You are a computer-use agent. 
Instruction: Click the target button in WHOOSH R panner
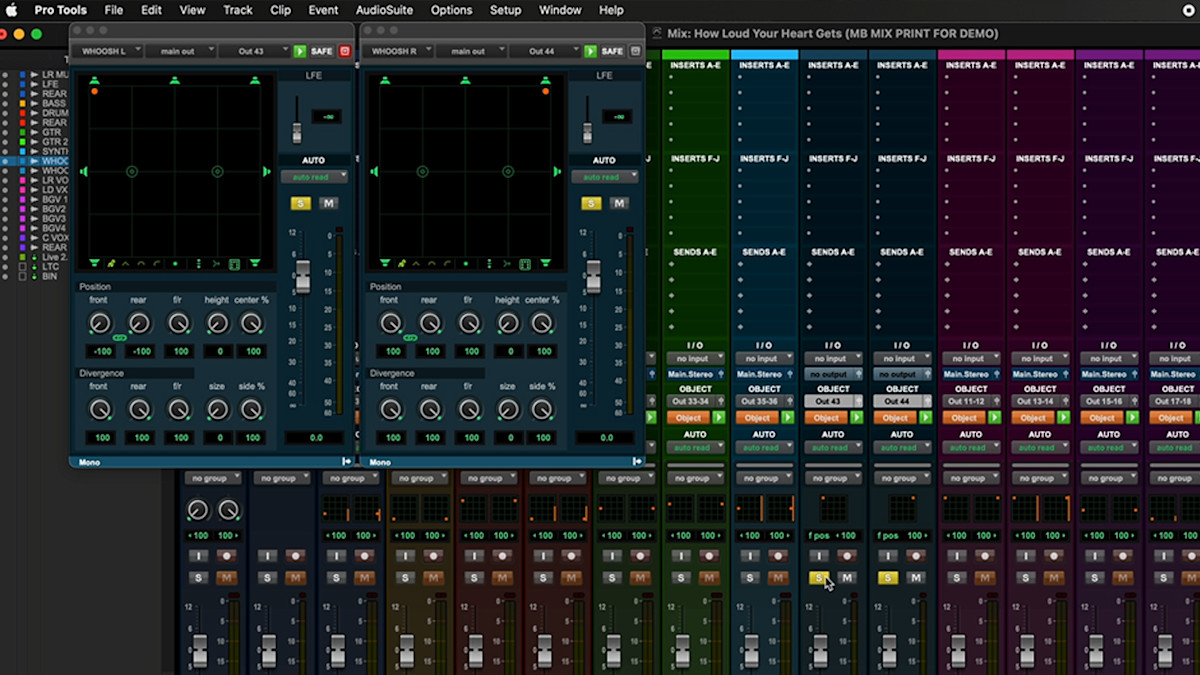635,51
